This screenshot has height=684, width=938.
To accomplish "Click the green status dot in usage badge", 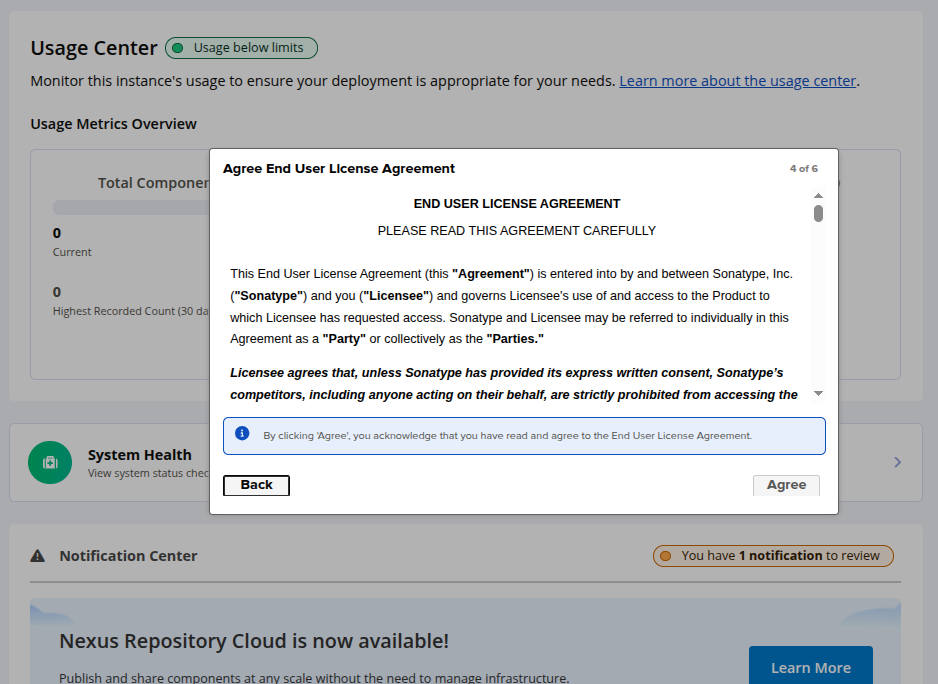I will (x=178, y=48).
